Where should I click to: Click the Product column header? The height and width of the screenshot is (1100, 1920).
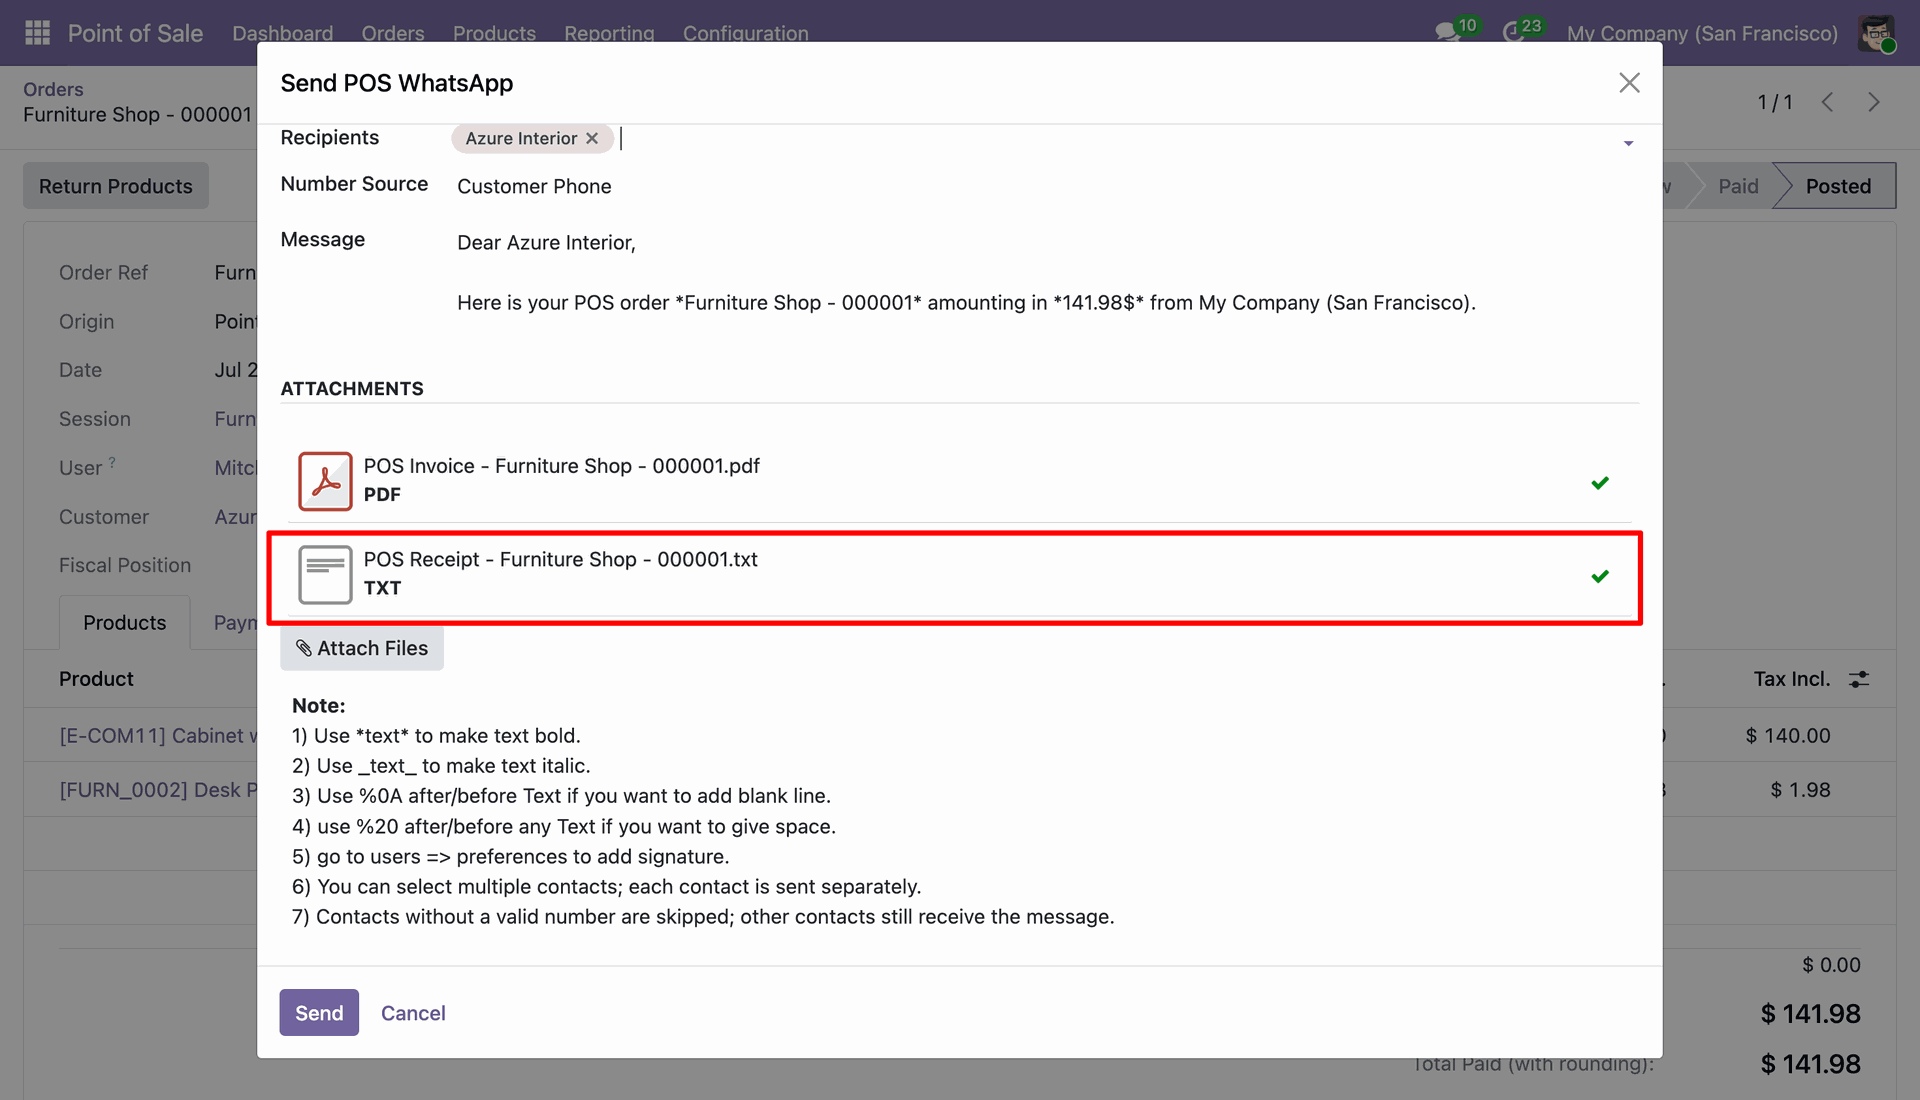tap(96, 679)
